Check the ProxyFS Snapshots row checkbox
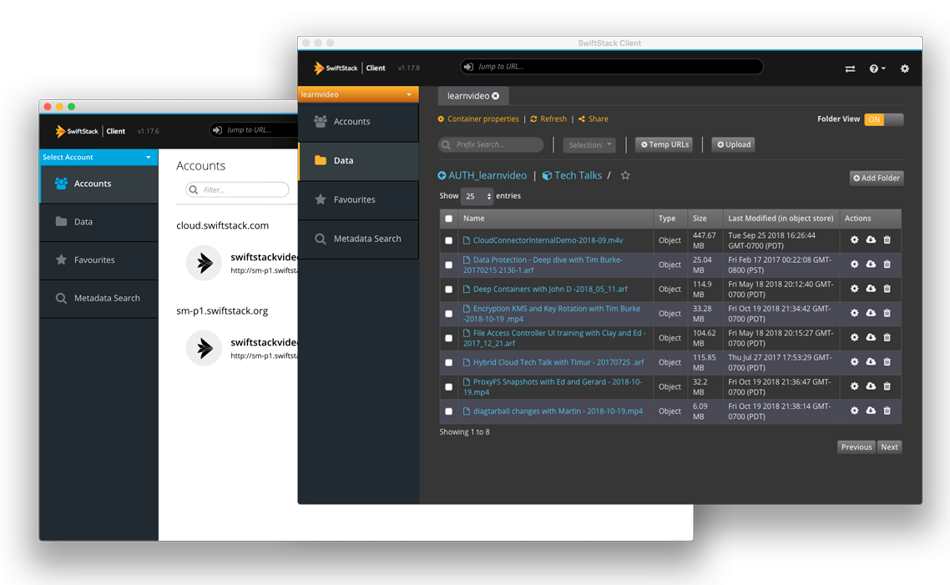Viewport: 950px width, 585px height. (448, 386)
